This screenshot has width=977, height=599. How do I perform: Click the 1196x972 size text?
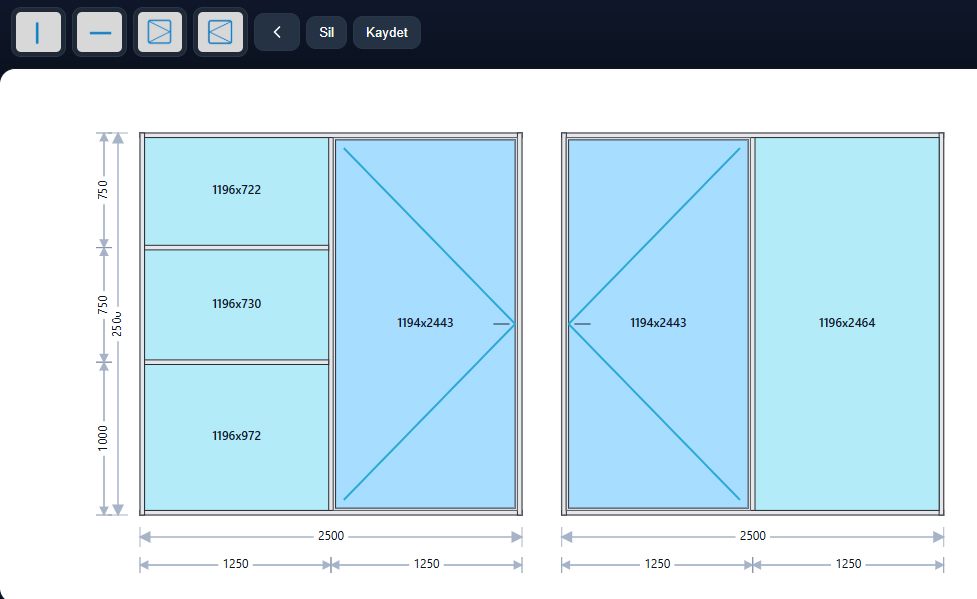pos(237,436)
